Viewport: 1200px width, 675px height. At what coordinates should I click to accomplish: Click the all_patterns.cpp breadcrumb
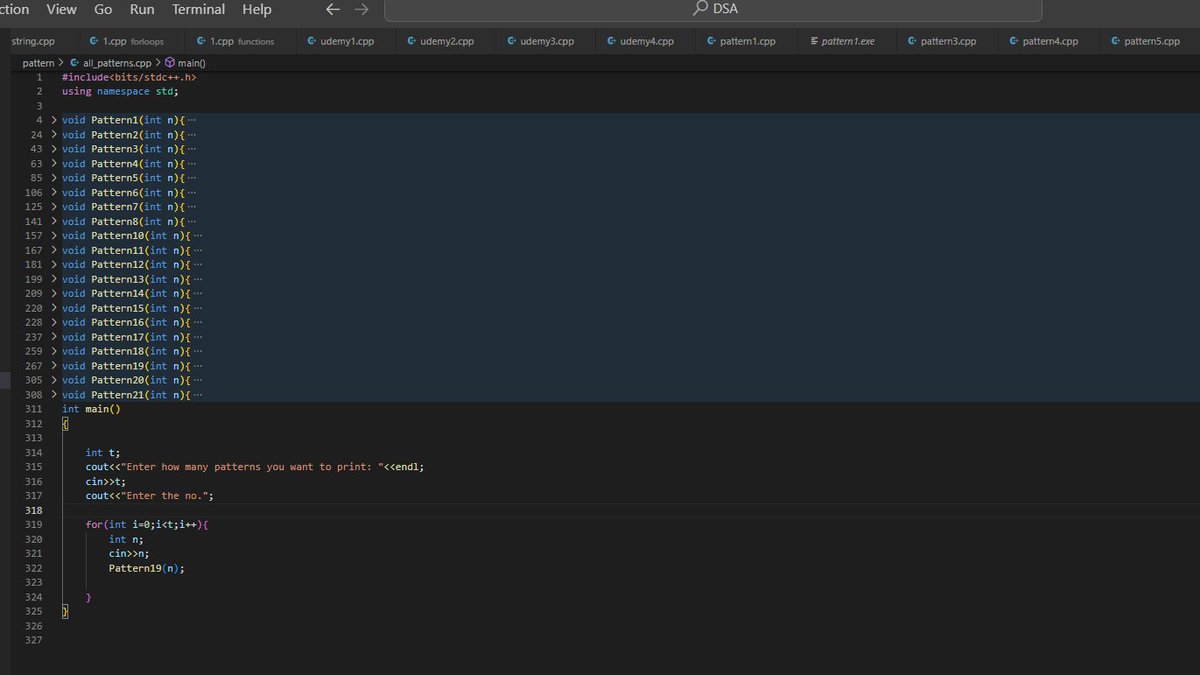tap(117, 63)
